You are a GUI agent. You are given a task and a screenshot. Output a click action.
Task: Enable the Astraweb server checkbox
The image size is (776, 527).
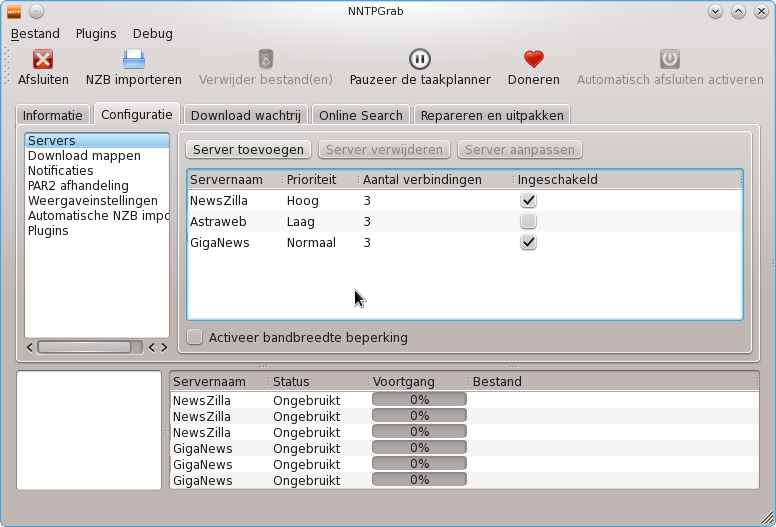tap(528, 221)
